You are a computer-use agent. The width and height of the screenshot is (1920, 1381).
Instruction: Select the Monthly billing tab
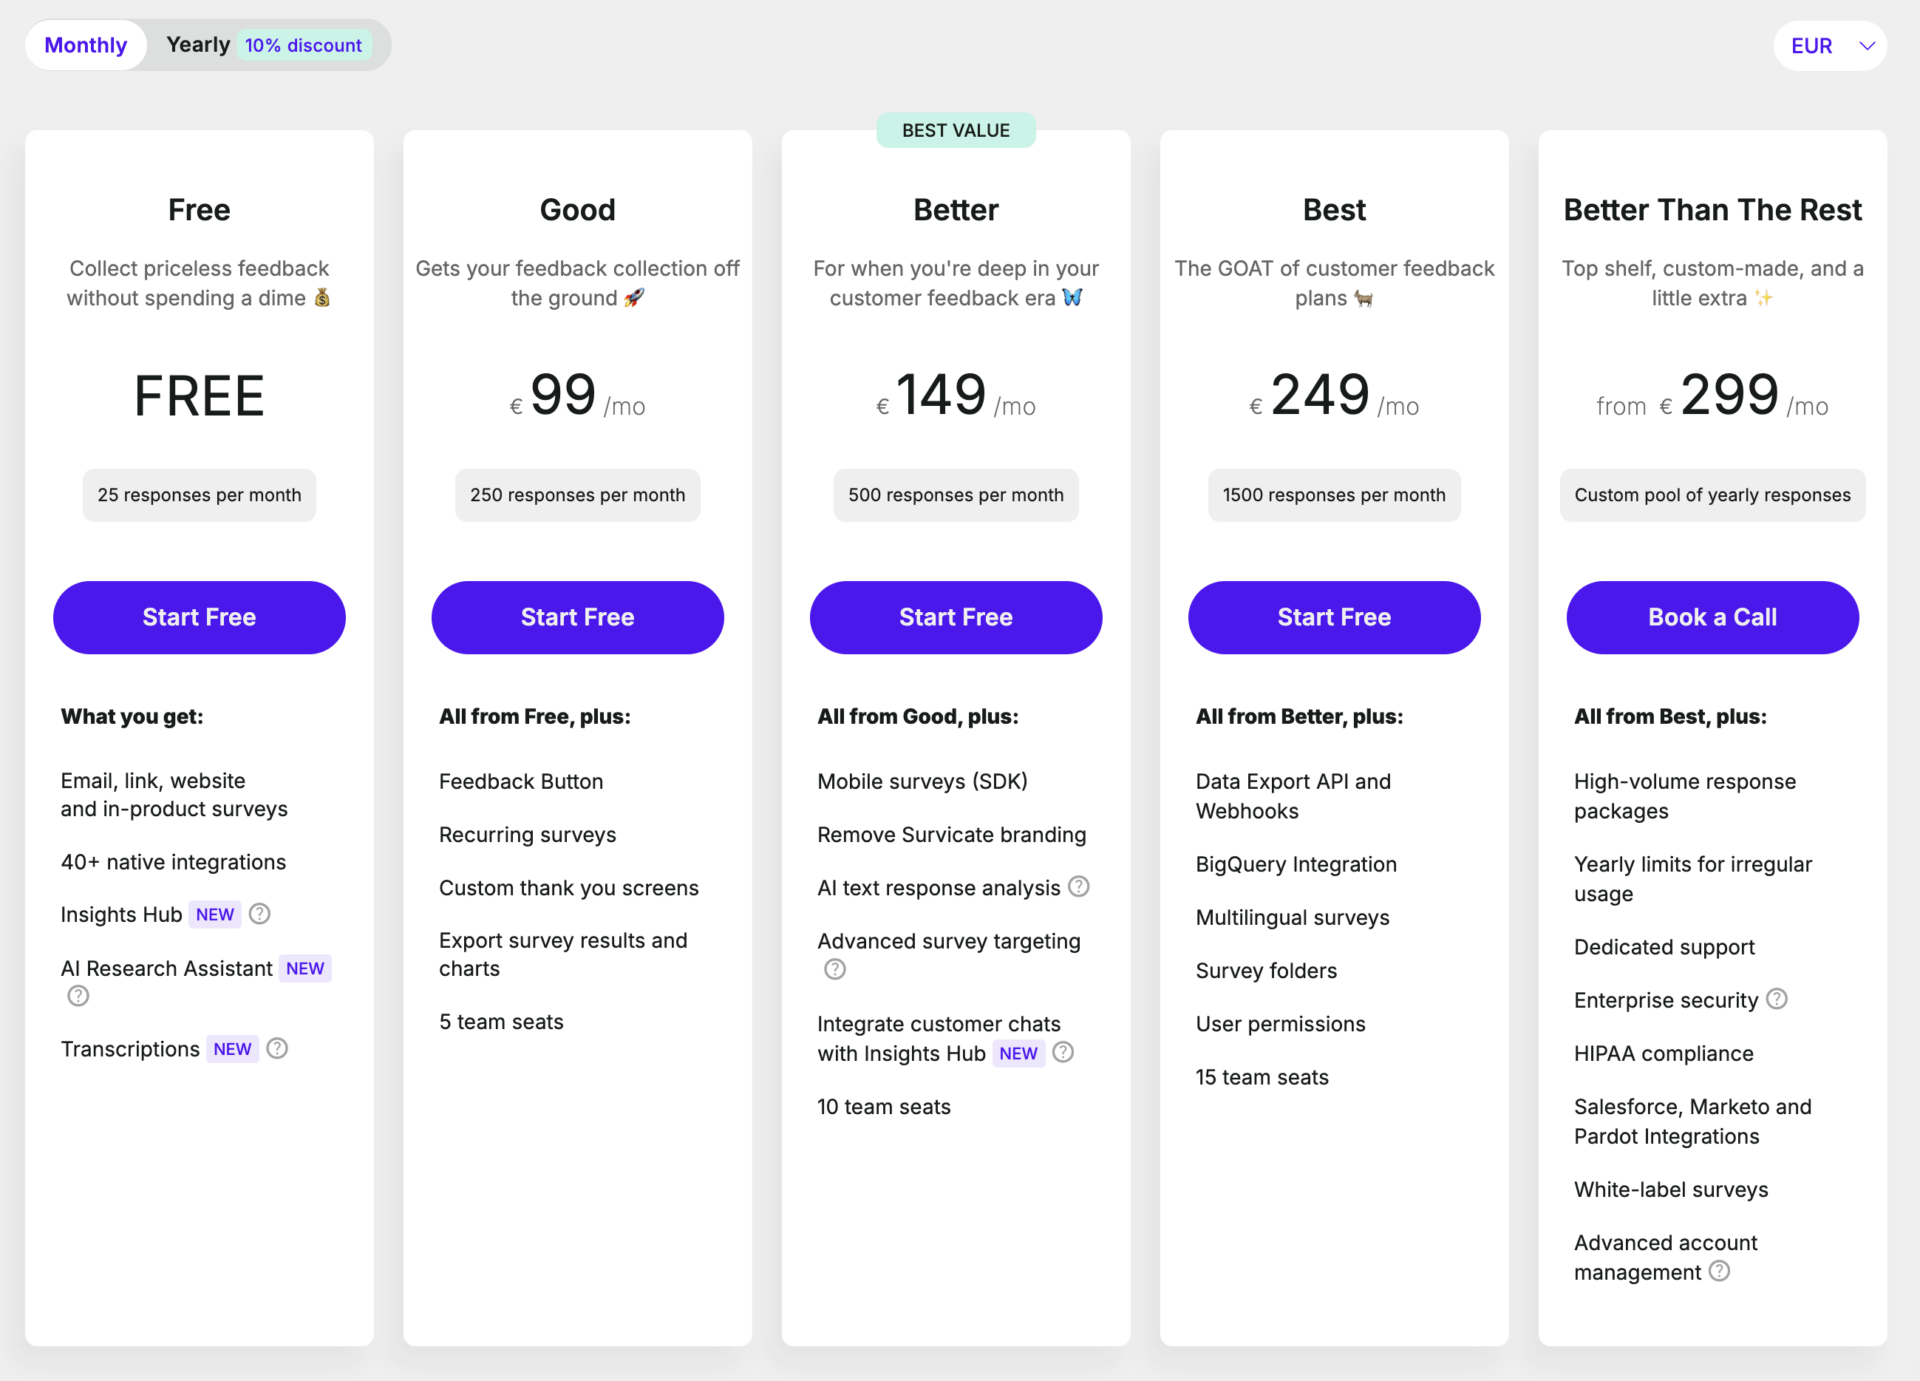pos(85,44)
